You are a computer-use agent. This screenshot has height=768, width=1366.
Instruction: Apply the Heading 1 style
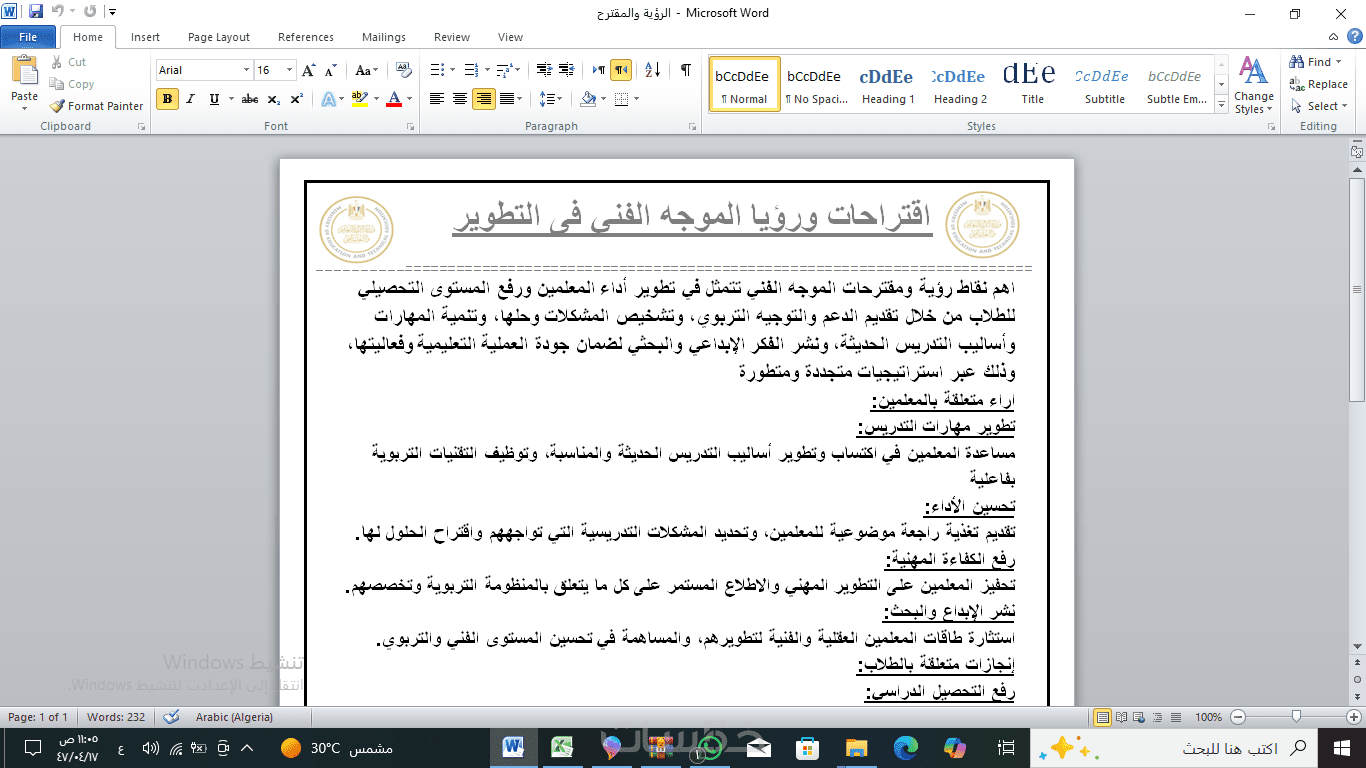coord(888,84)
